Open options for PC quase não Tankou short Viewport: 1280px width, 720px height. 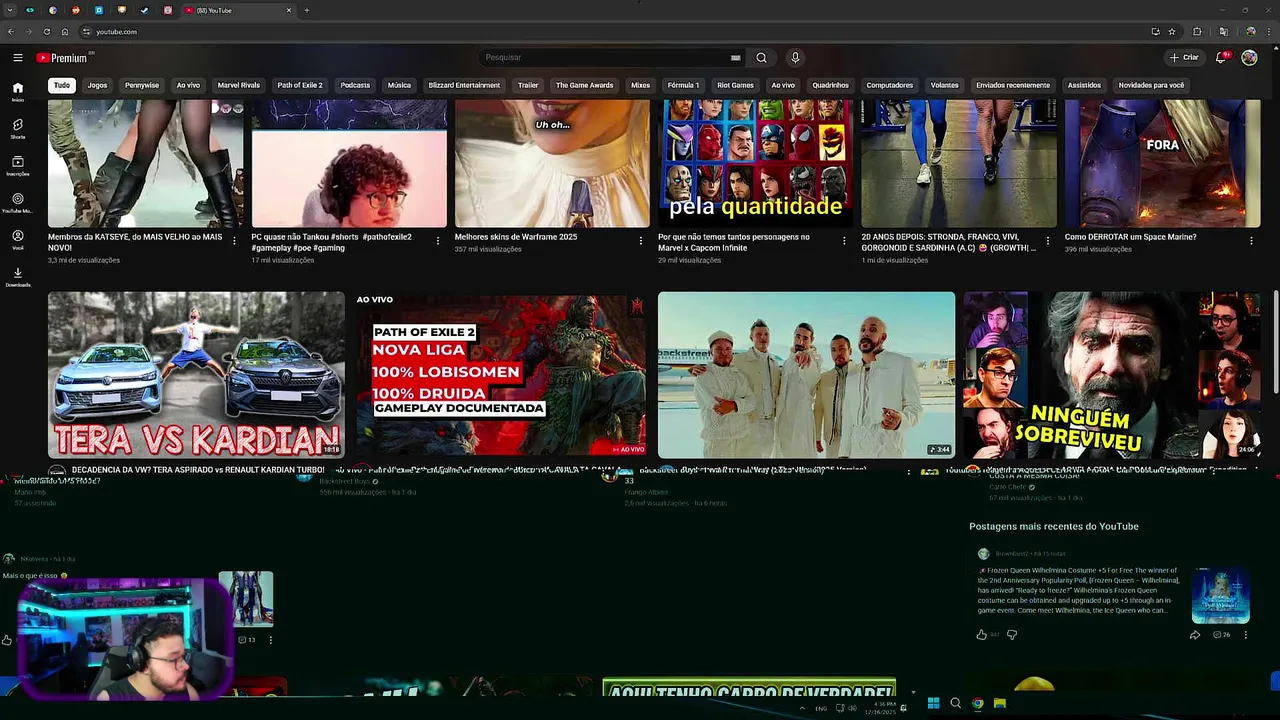(x=437, y=241)
